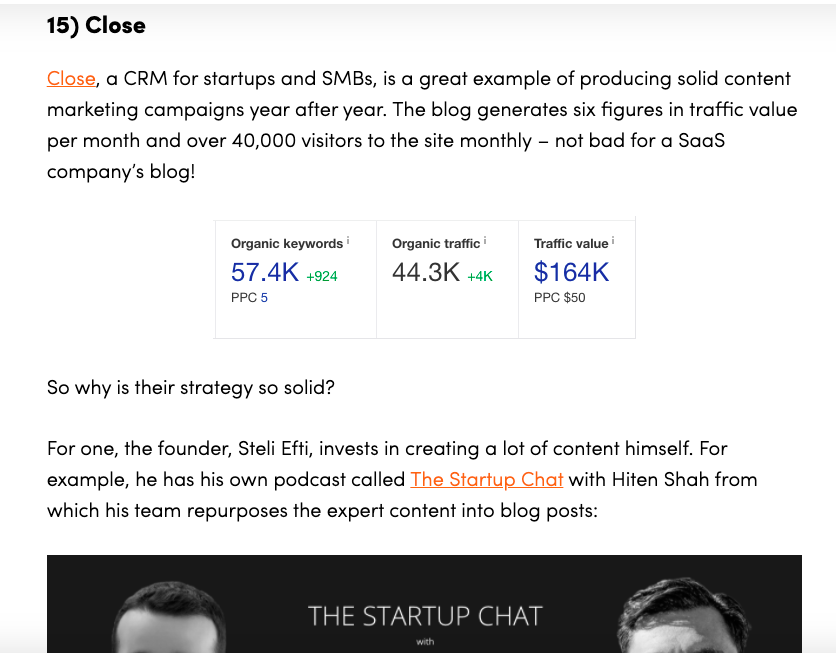Click the Traffic value label

click(570, 244)
